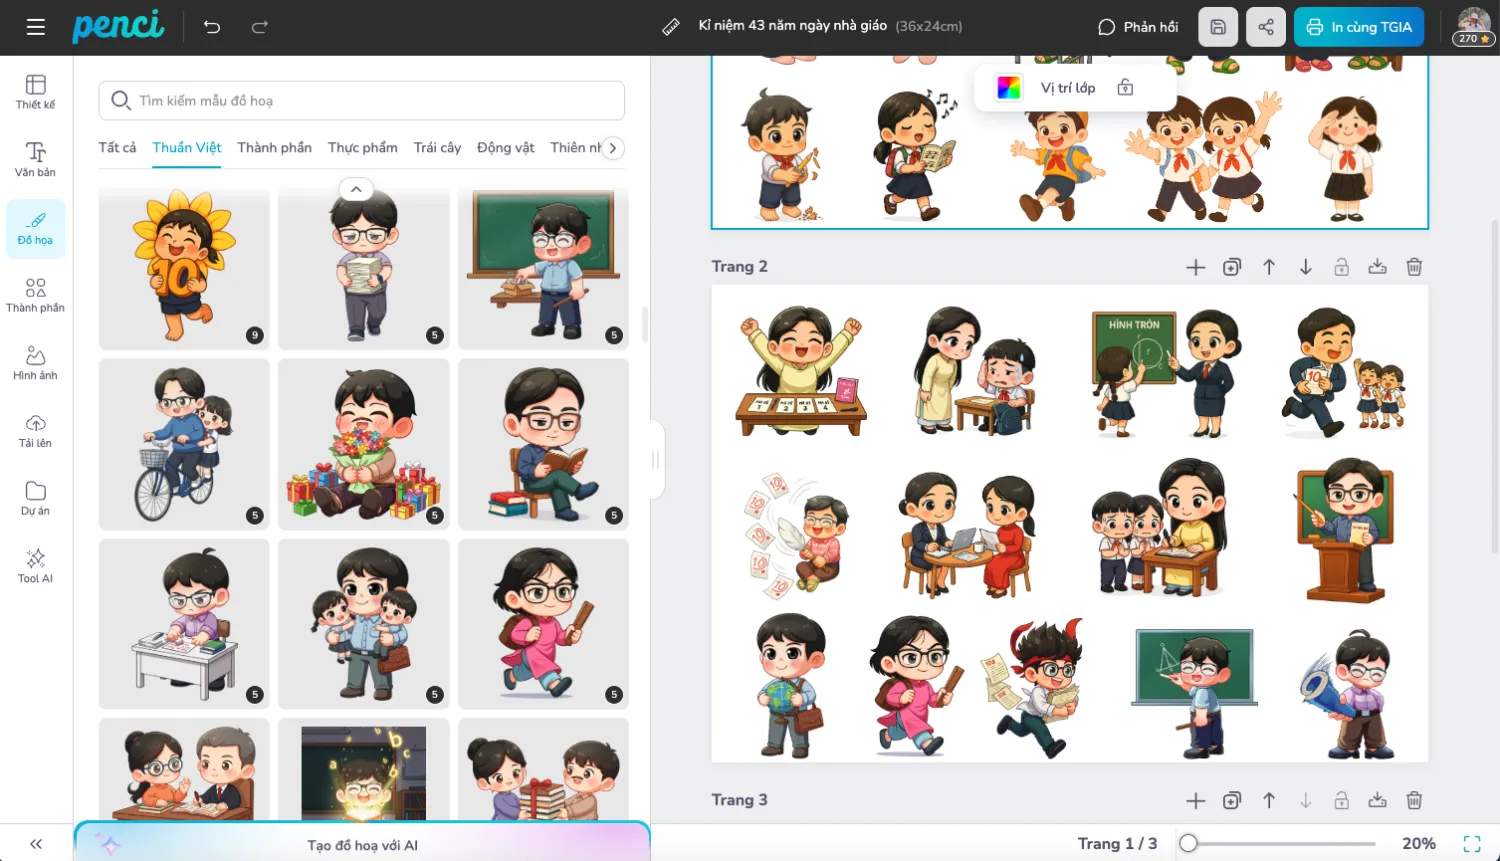This screenshot has height=861, width=1500.
Task: Open the Tool AI sidebar panel
Action: point(35,565)
